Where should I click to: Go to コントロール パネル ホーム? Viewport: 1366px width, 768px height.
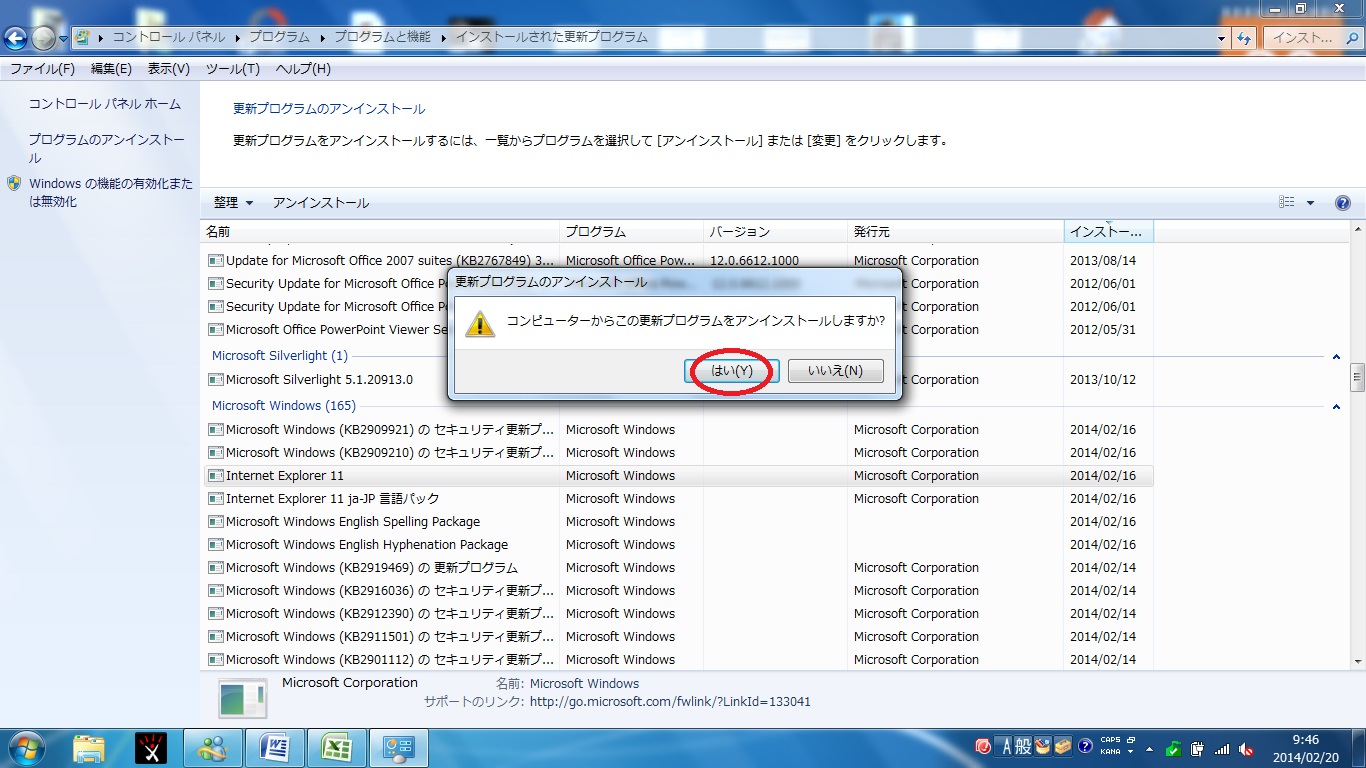pyautogui.click(x=105, y=104)
